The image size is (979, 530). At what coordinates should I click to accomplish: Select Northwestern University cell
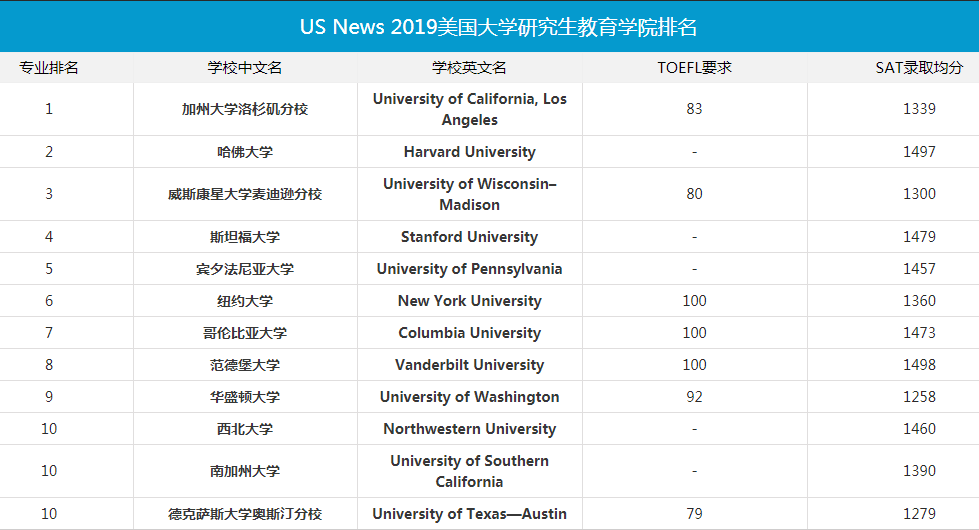coord(470,429)
